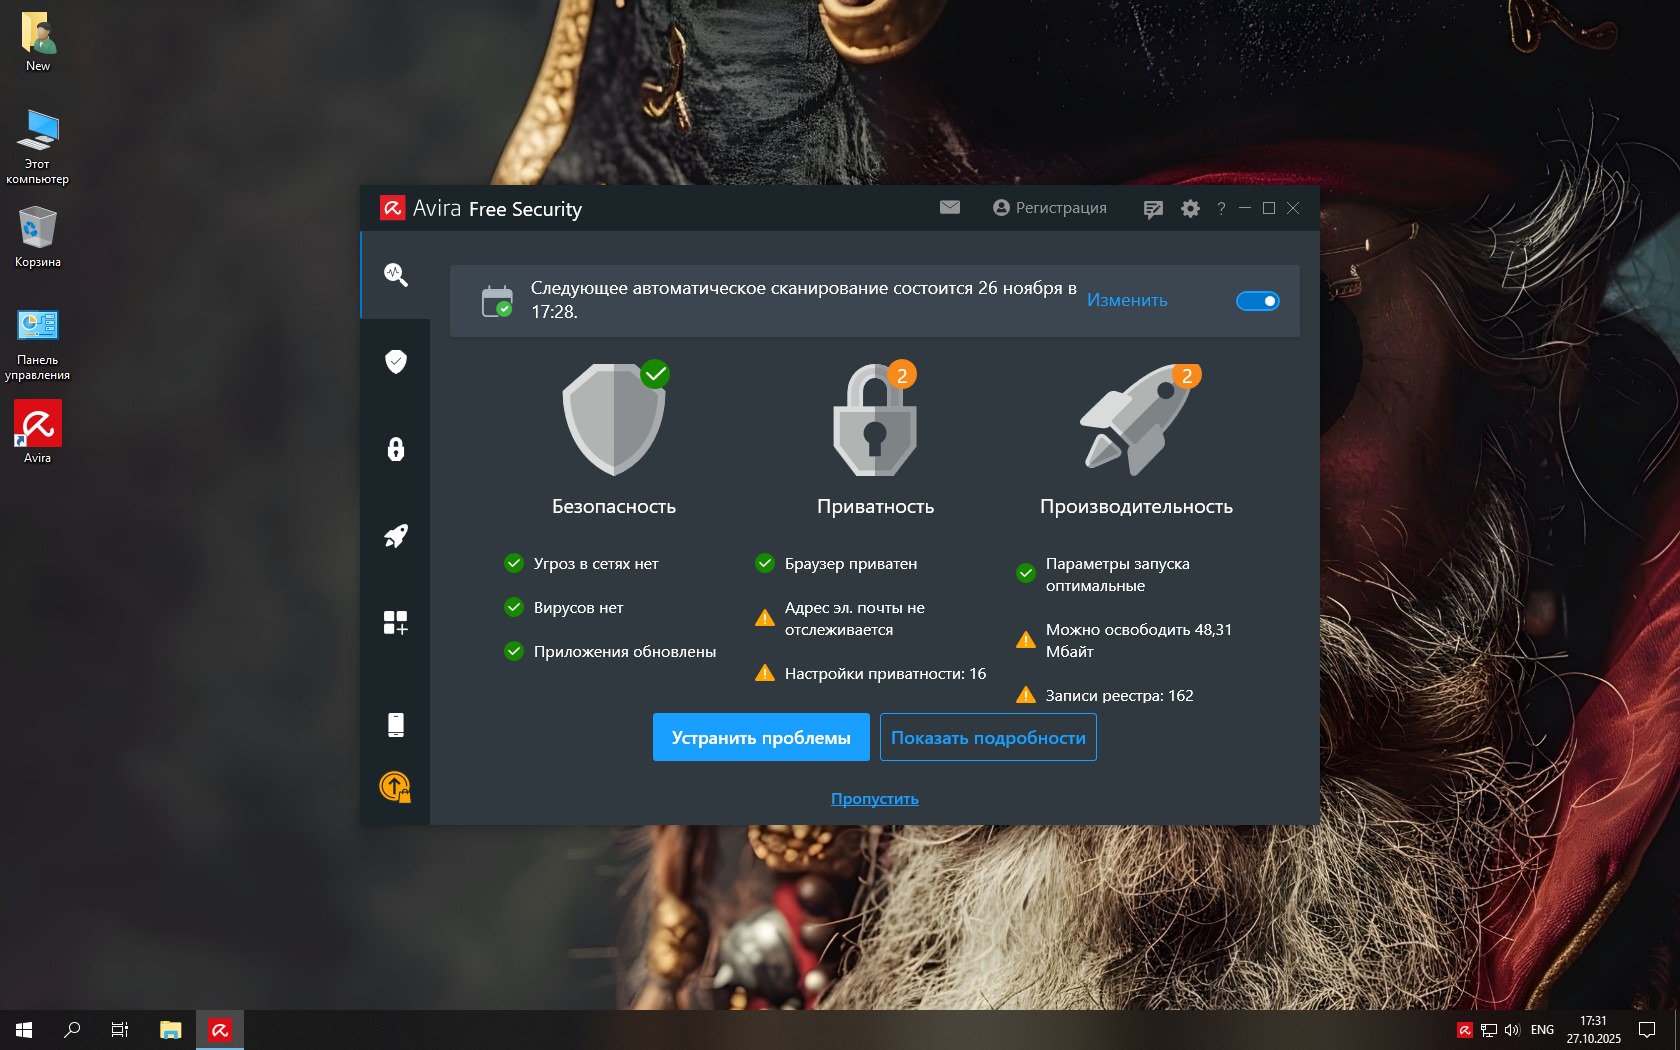
Task: Open the Status scan icon in Avira sidebar
Action: pyautogui.click(x=396, y=274)
